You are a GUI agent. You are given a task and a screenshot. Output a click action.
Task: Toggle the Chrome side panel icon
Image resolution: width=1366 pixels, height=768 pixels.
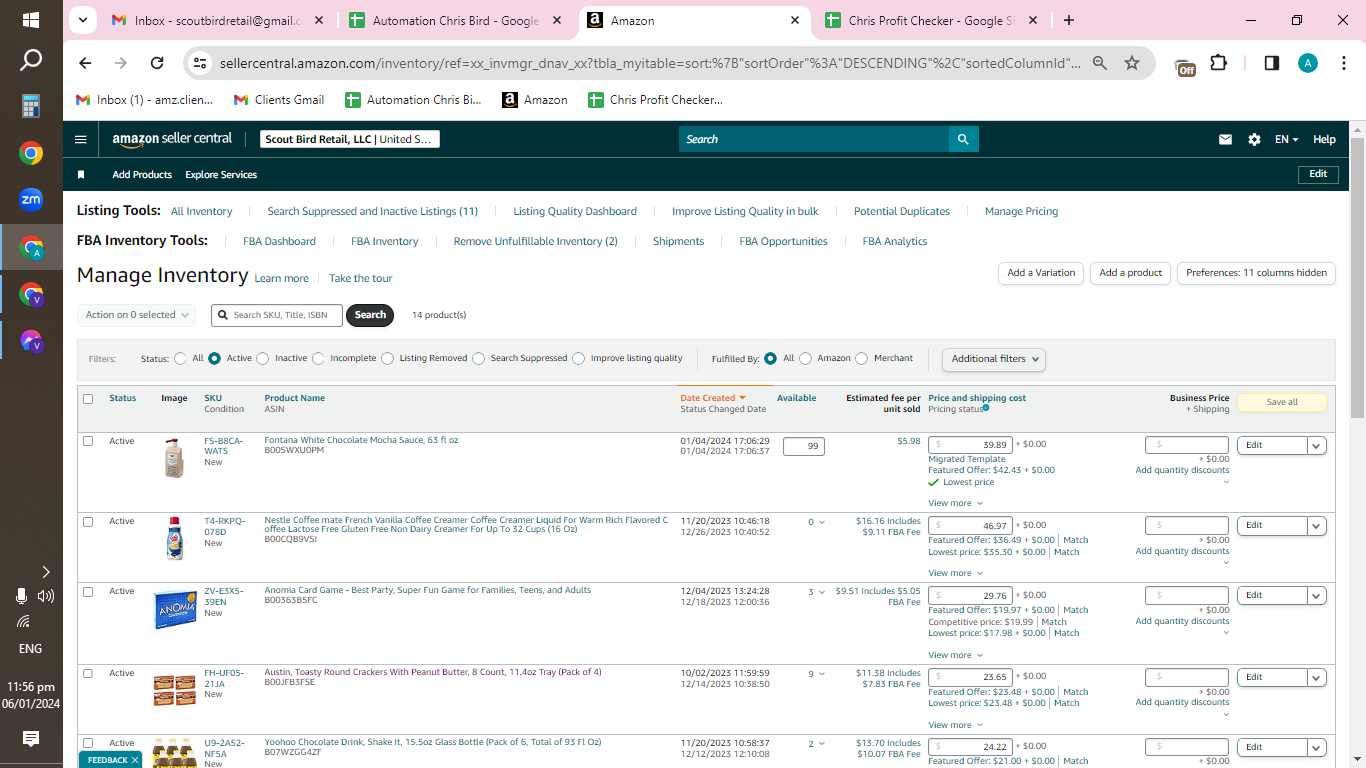(x=1272, y=63)
